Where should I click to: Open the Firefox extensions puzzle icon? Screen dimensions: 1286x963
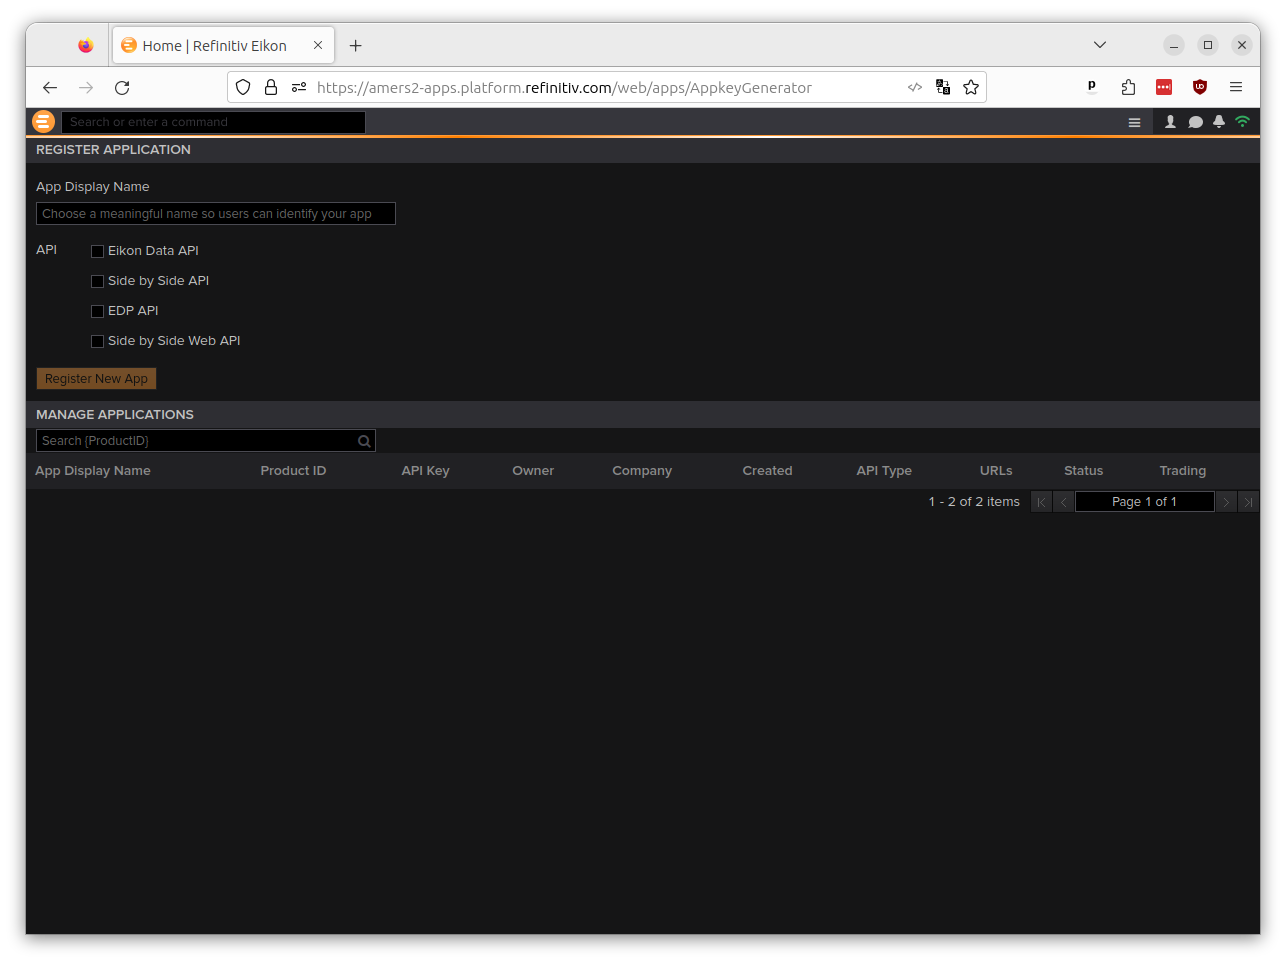[x=1128, y=88]
